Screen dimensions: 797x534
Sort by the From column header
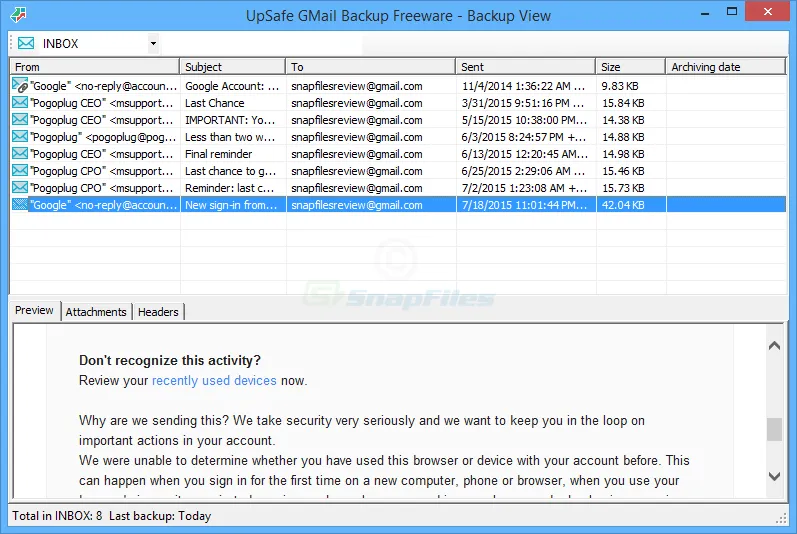(95, 67)
